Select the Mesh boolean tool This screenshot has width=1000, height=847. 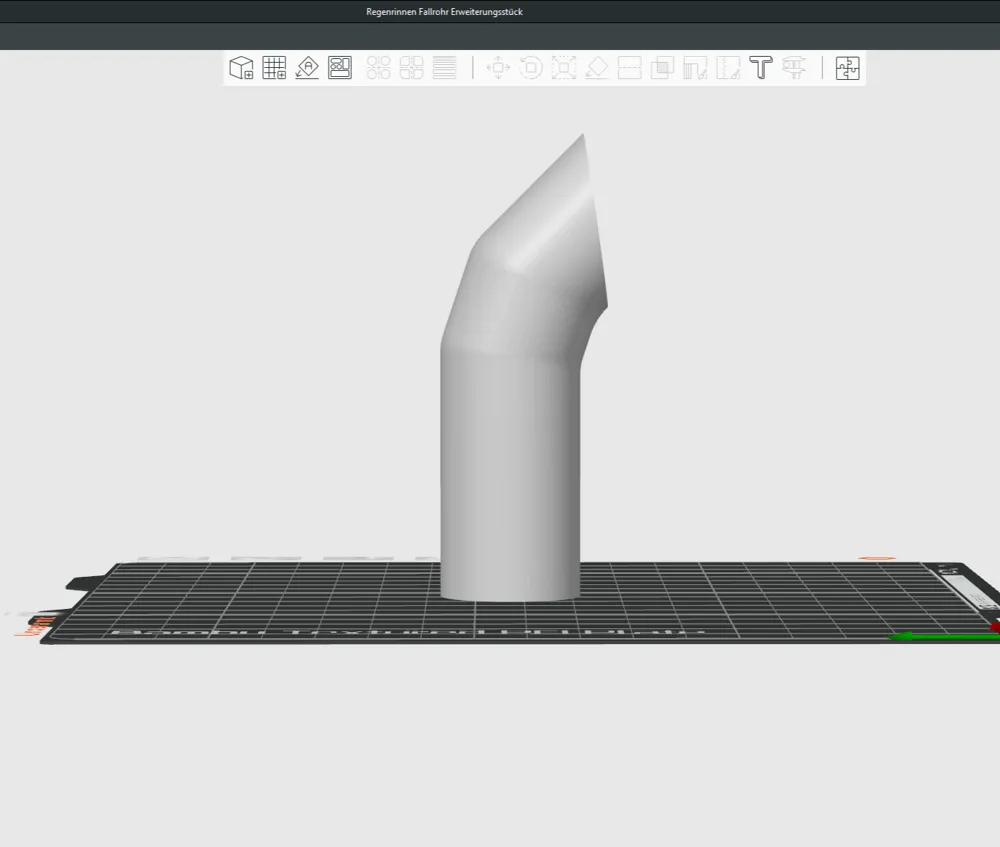tap(661, 67)
